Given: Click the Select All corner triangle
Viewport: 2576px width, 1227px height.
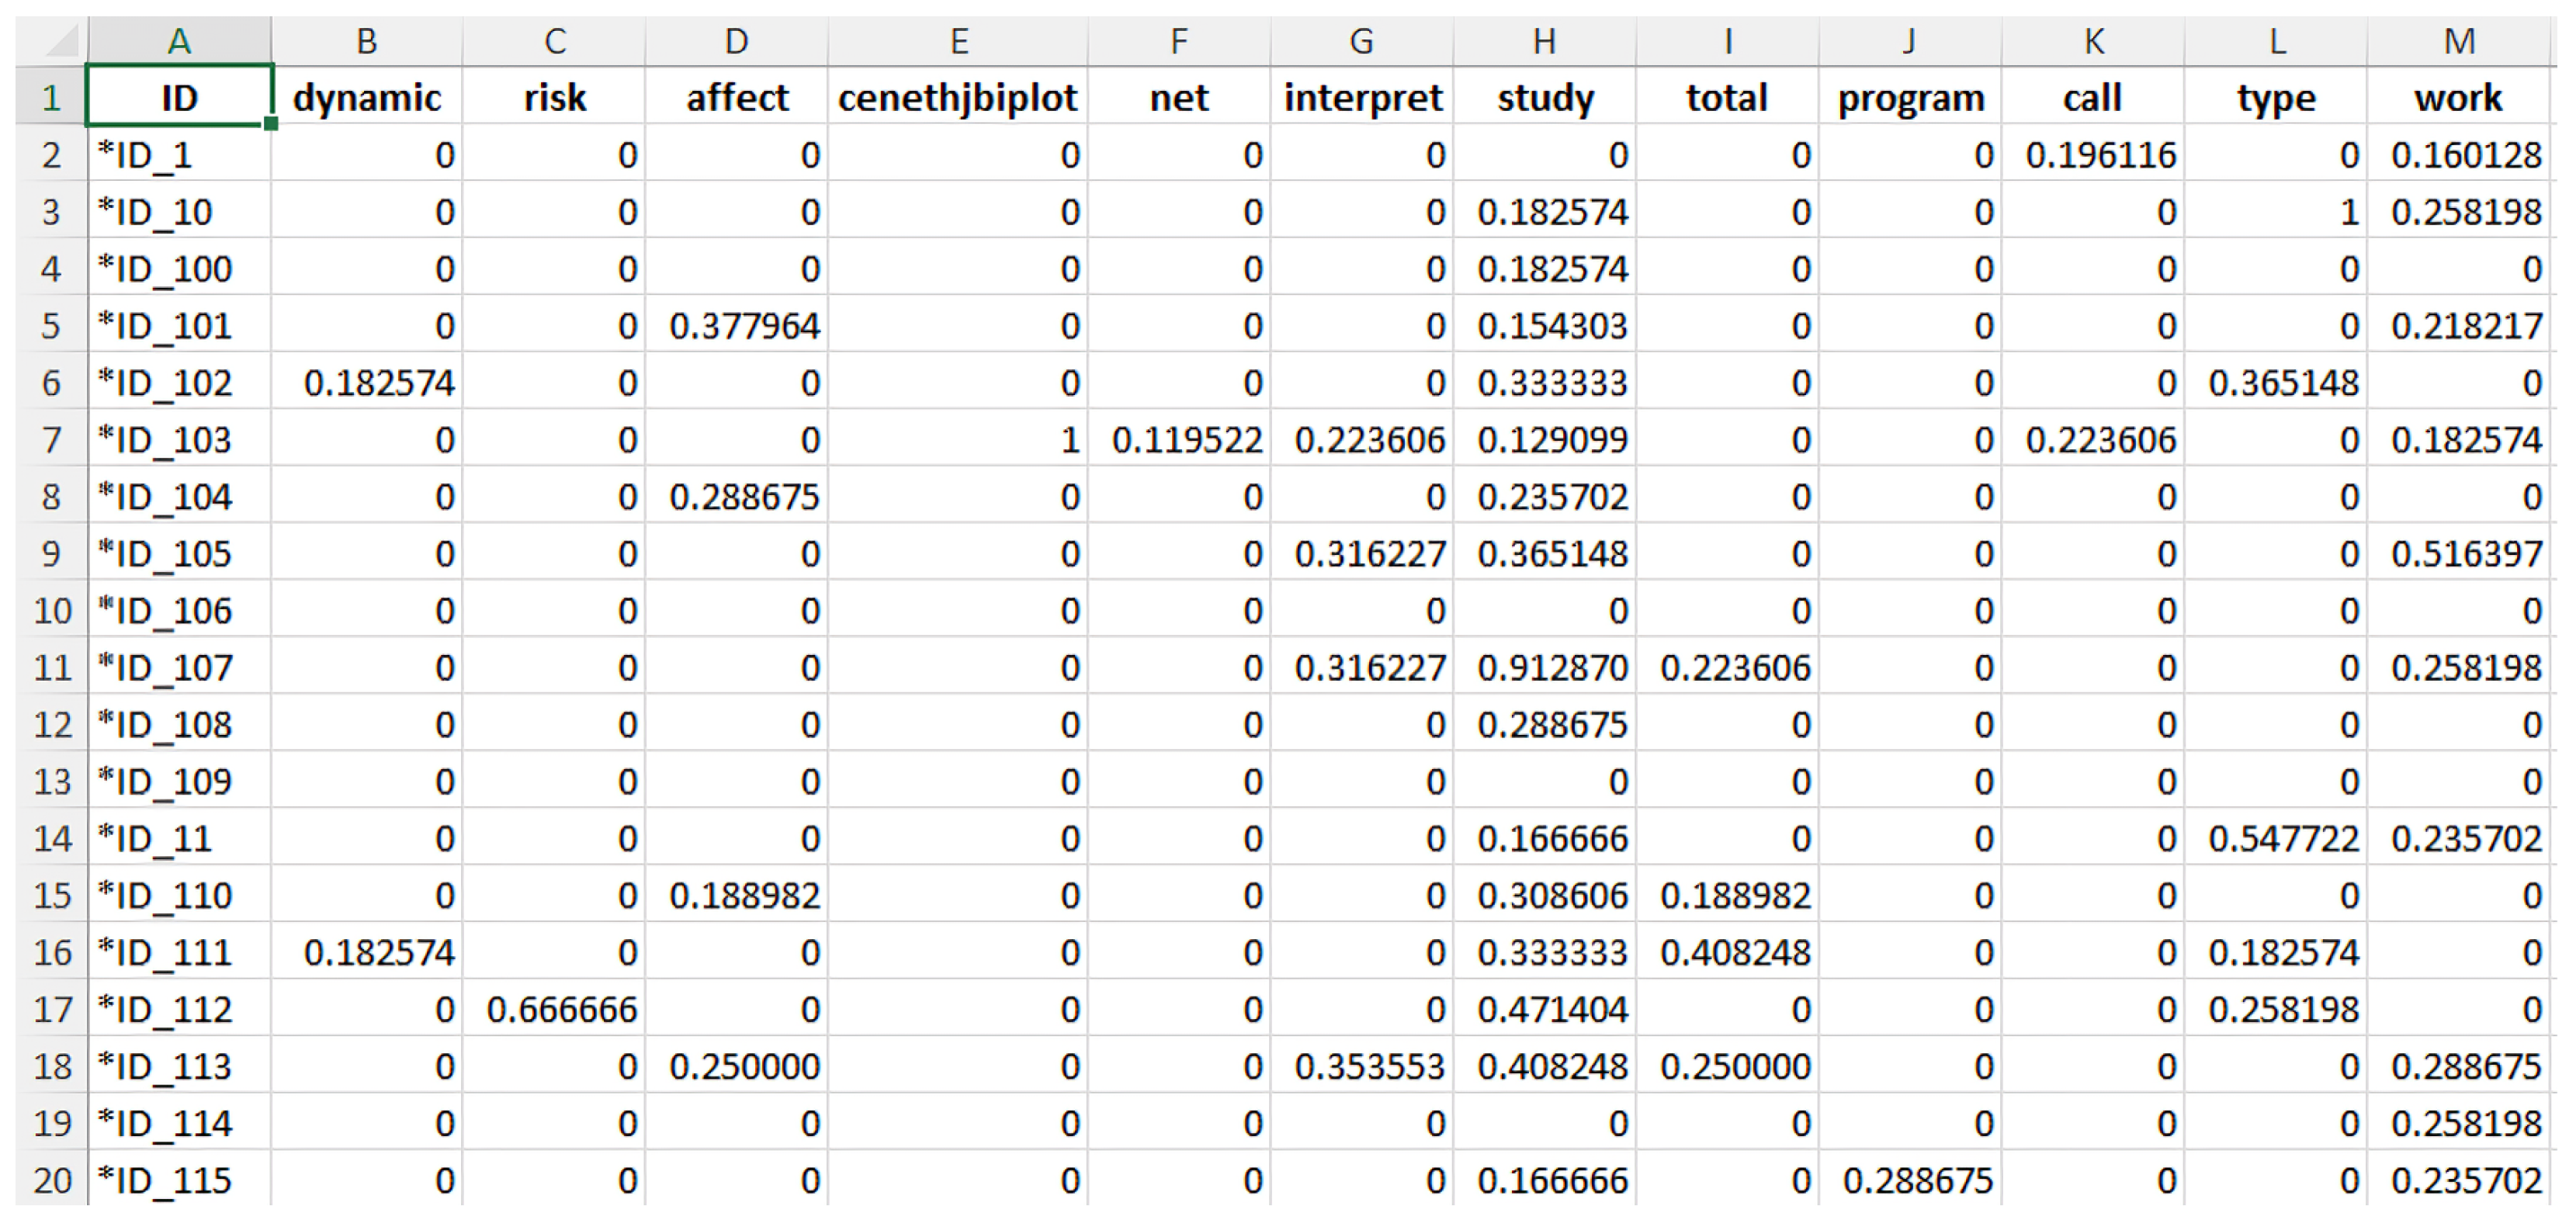Looking at the screenshot, I should (x=52, y=41).
